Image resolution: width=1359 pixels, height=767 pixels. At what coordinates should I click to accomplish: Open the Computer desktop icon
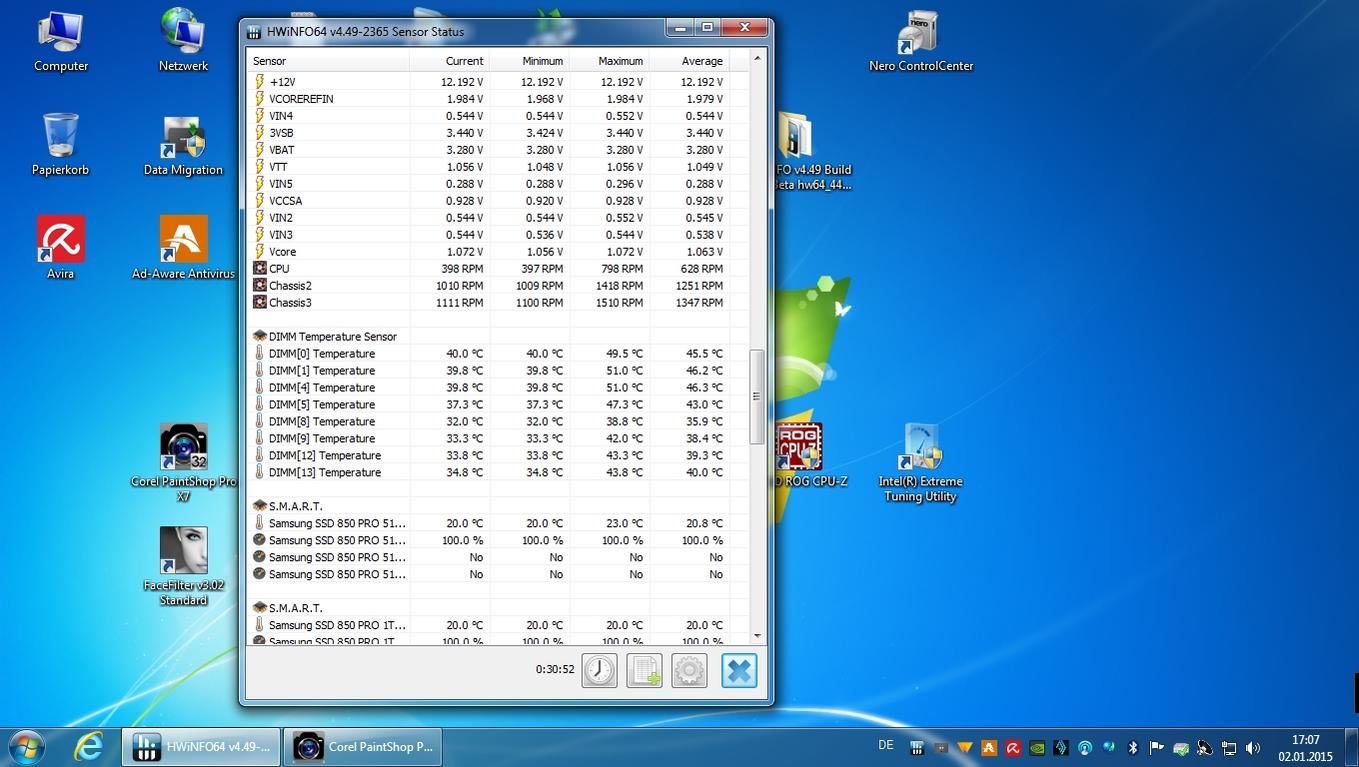click(x=61, y=41)
